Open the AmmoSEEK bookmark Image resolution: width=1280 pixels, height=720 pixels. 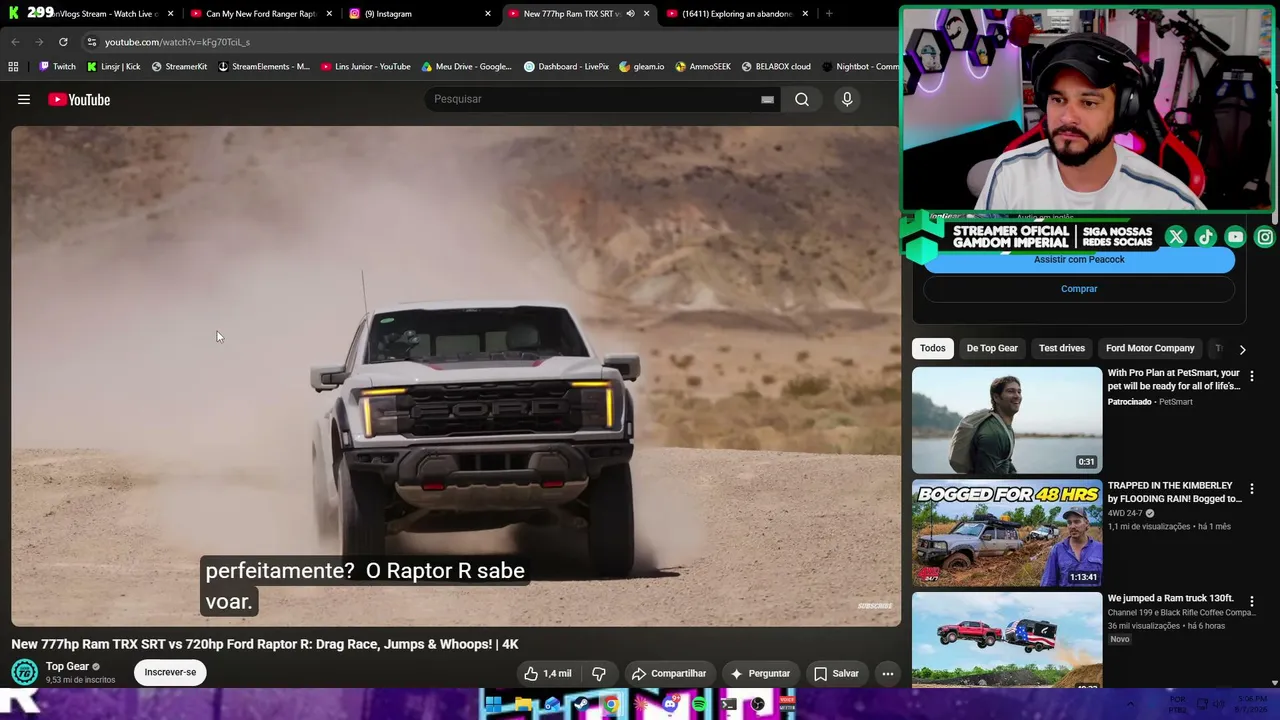(x=703, y=67)
